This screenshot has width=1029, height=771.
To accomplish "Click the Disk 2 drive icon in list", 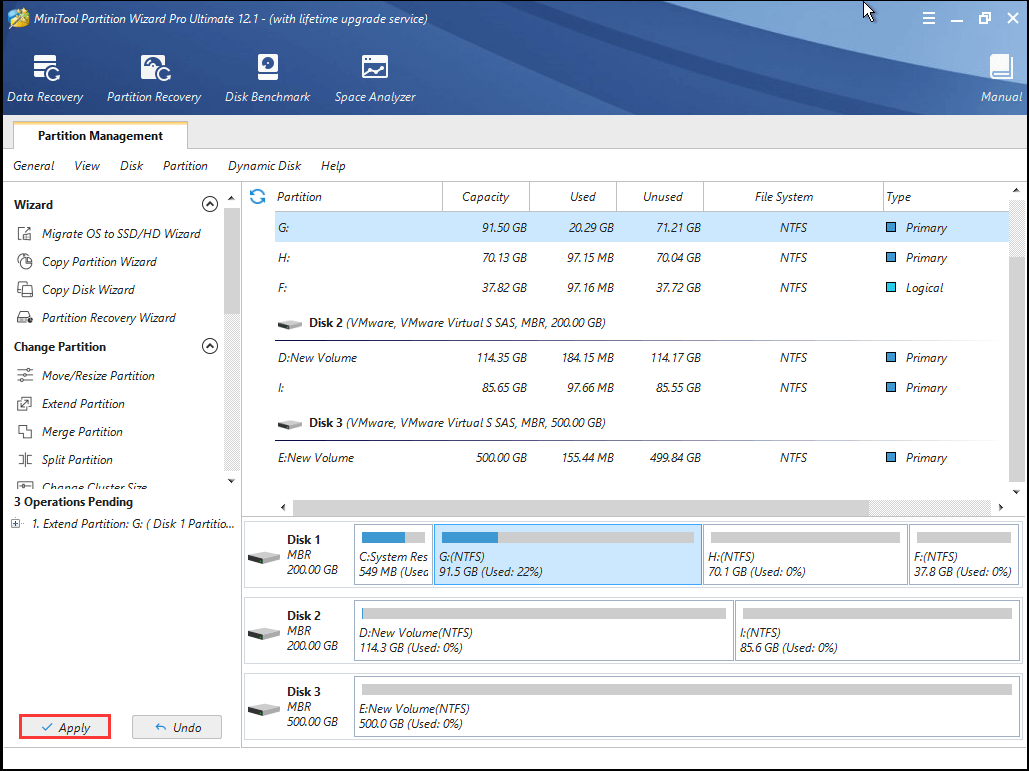I will tap(289, 324).
